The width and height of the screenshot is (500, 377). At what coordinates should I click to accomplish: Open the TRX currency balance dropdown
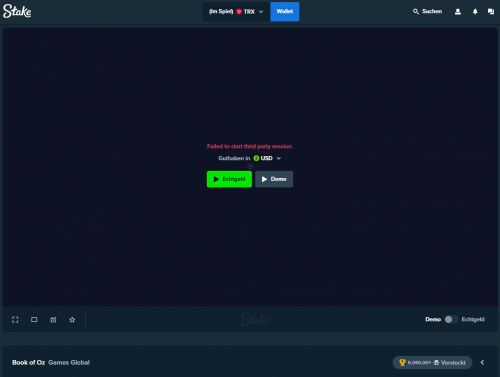(x=236, y=12)
